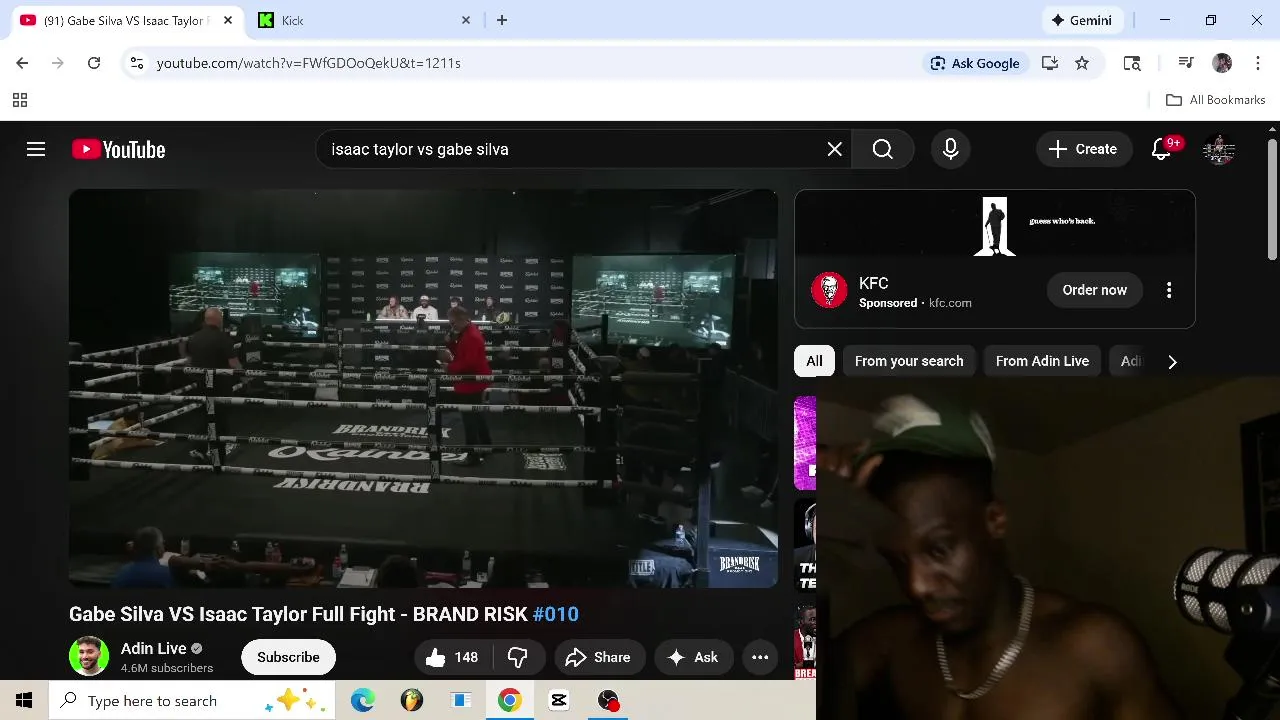This screenshot has height=720, width=1280.
Task: Open FL Studio from the taskbar
Action: 411,701
